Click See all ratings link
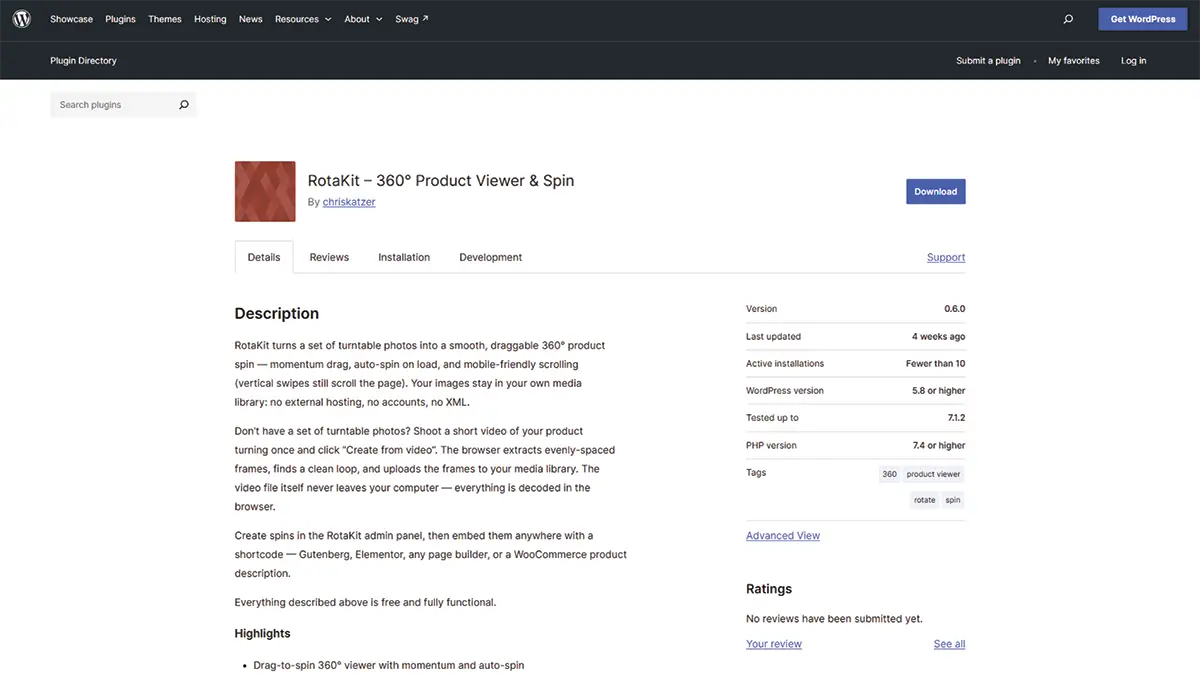Image resolution: width=1200 pixels, height=675 pixels. (x=950, y=644)
